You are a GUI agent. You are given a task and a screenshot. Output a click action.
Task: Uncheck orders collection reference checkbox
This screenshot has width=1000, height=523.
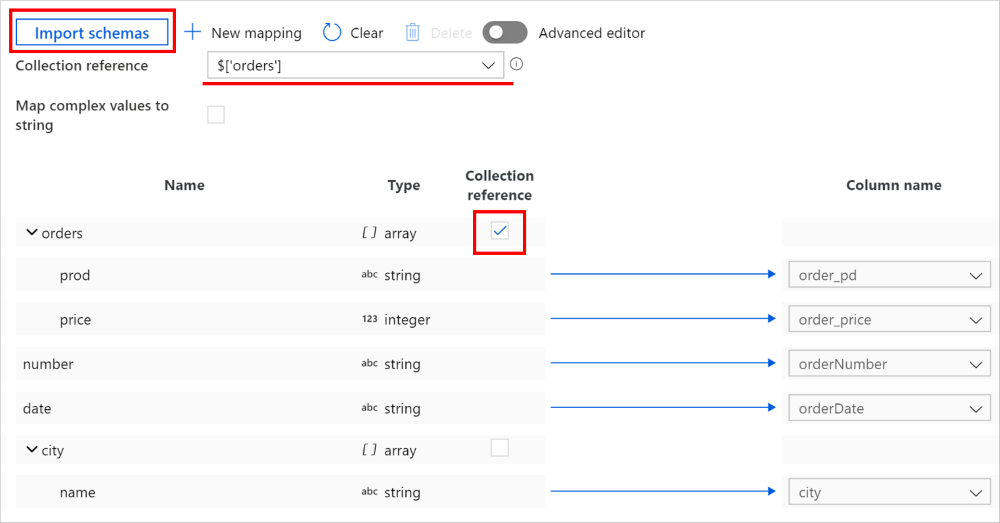(x=500, y=232)
